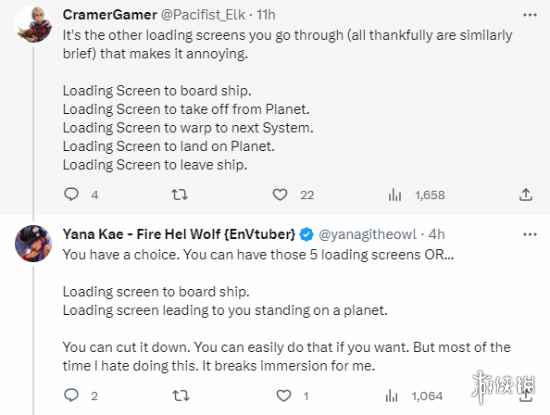This screenshot has width=550, height=415.
Task: Reply to CramerGamer's tweet
Action: (71, 194)
